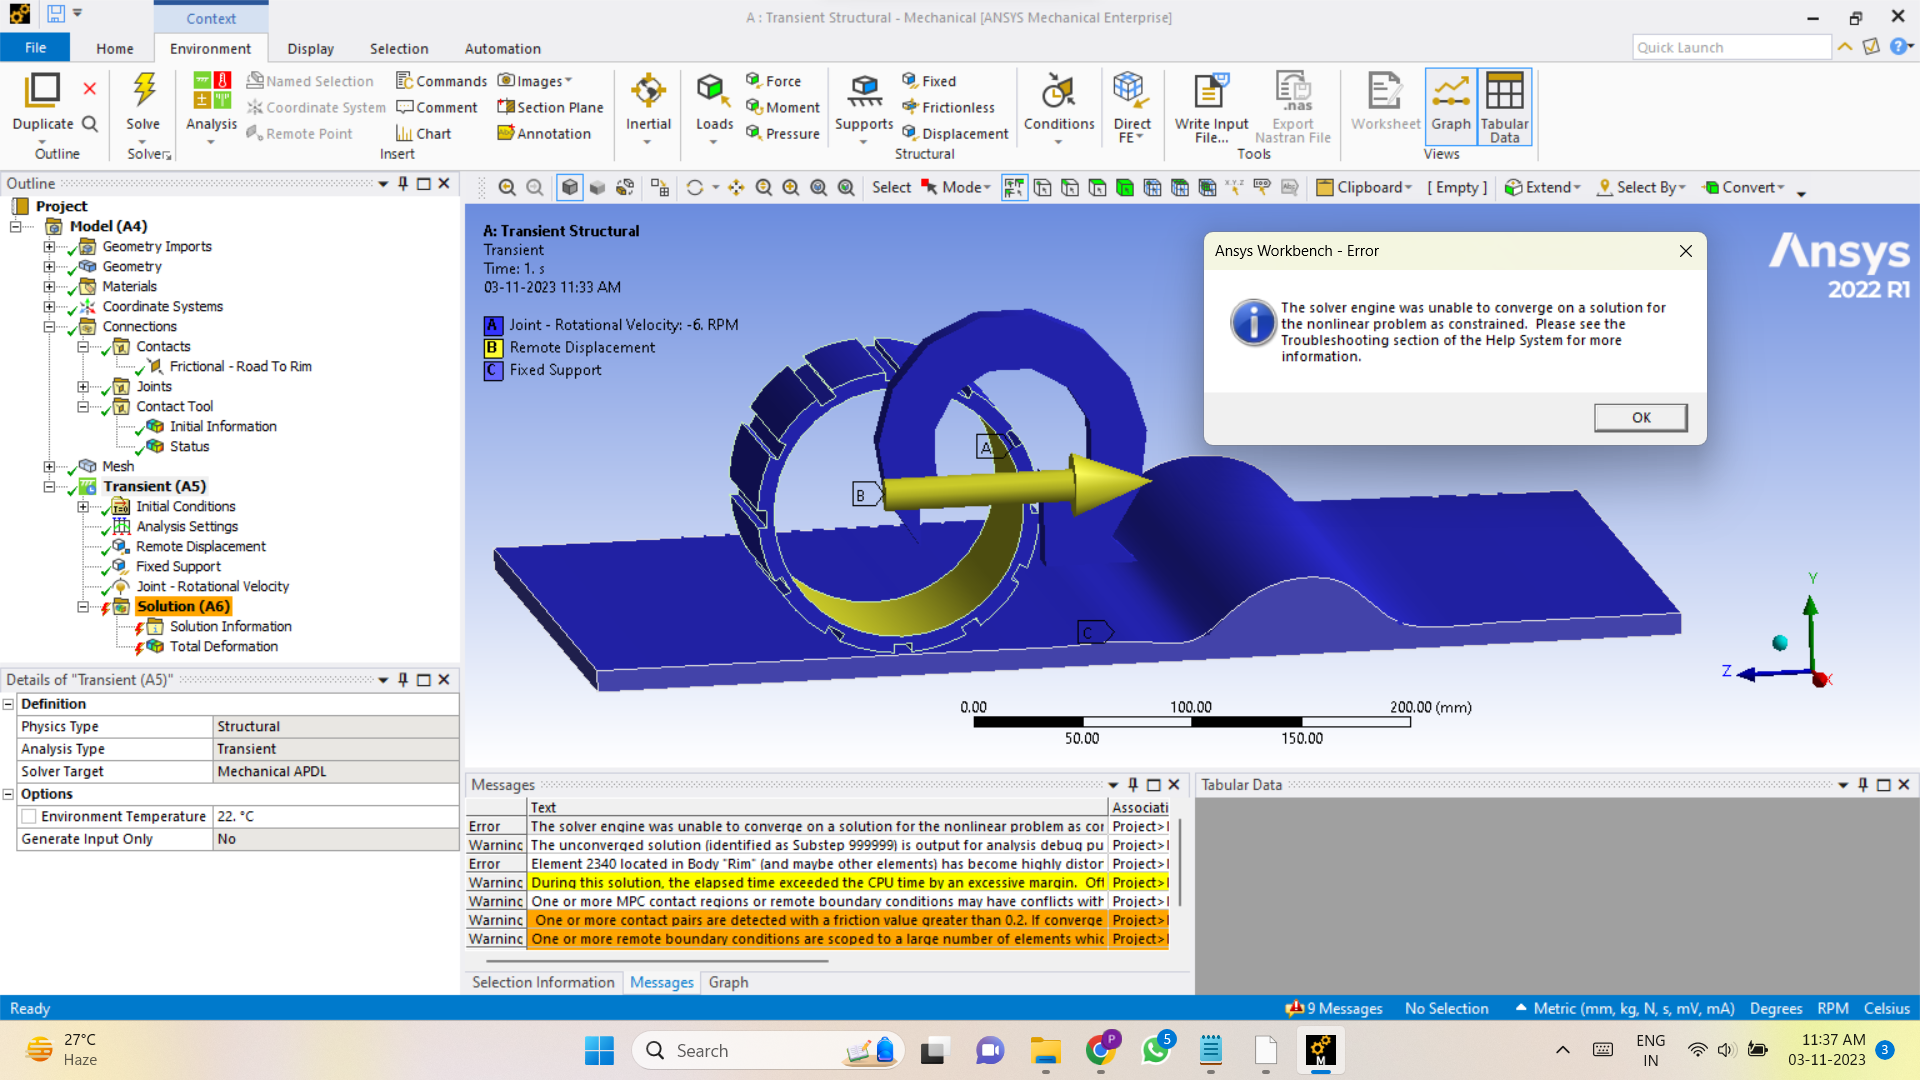Open the Mode dropdown
Viewport: 1920px width, 1080px height.
point(956,187)
